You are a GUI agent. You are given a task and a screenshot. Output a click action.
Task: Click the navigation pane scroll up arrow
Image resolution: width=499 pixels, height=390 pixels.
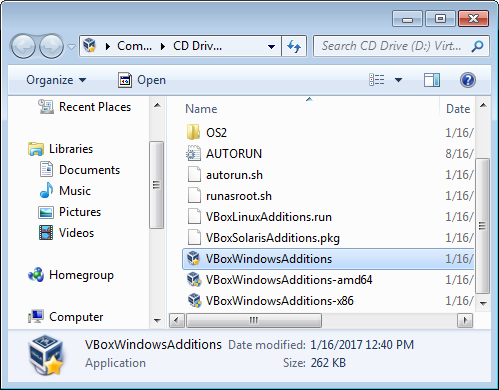(x=157, y=105)
